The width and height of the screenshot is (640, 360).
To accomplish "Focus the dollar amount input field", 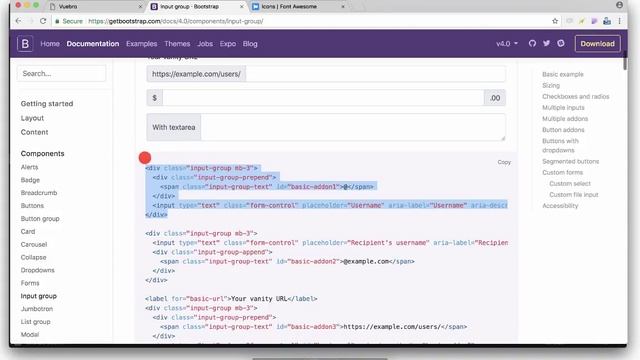I will (323, 98).
